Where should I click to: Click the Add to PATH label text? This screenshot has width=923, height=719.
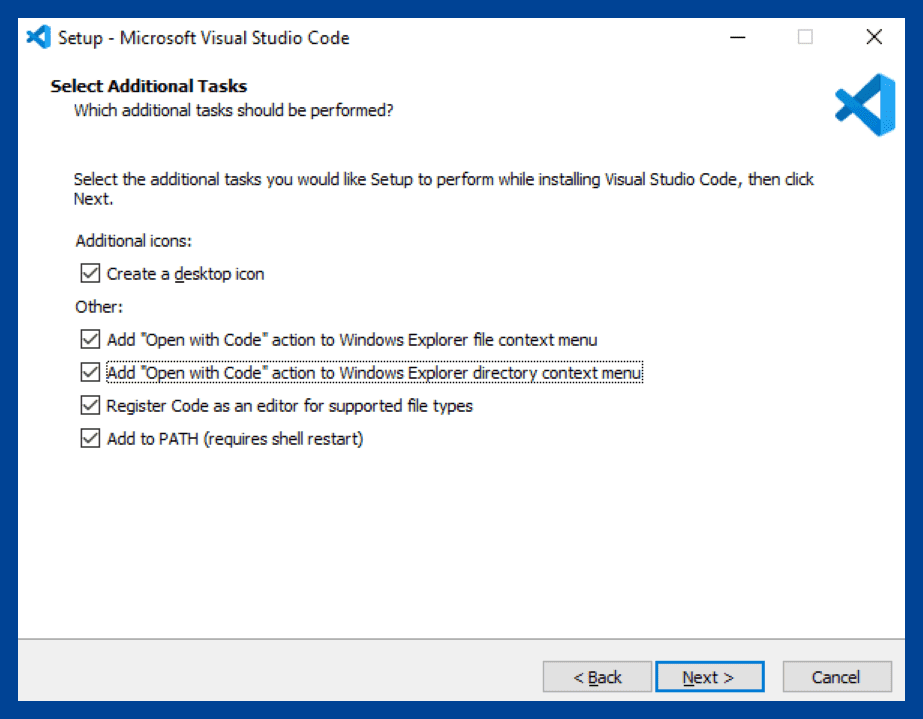(x=235, y=438)
